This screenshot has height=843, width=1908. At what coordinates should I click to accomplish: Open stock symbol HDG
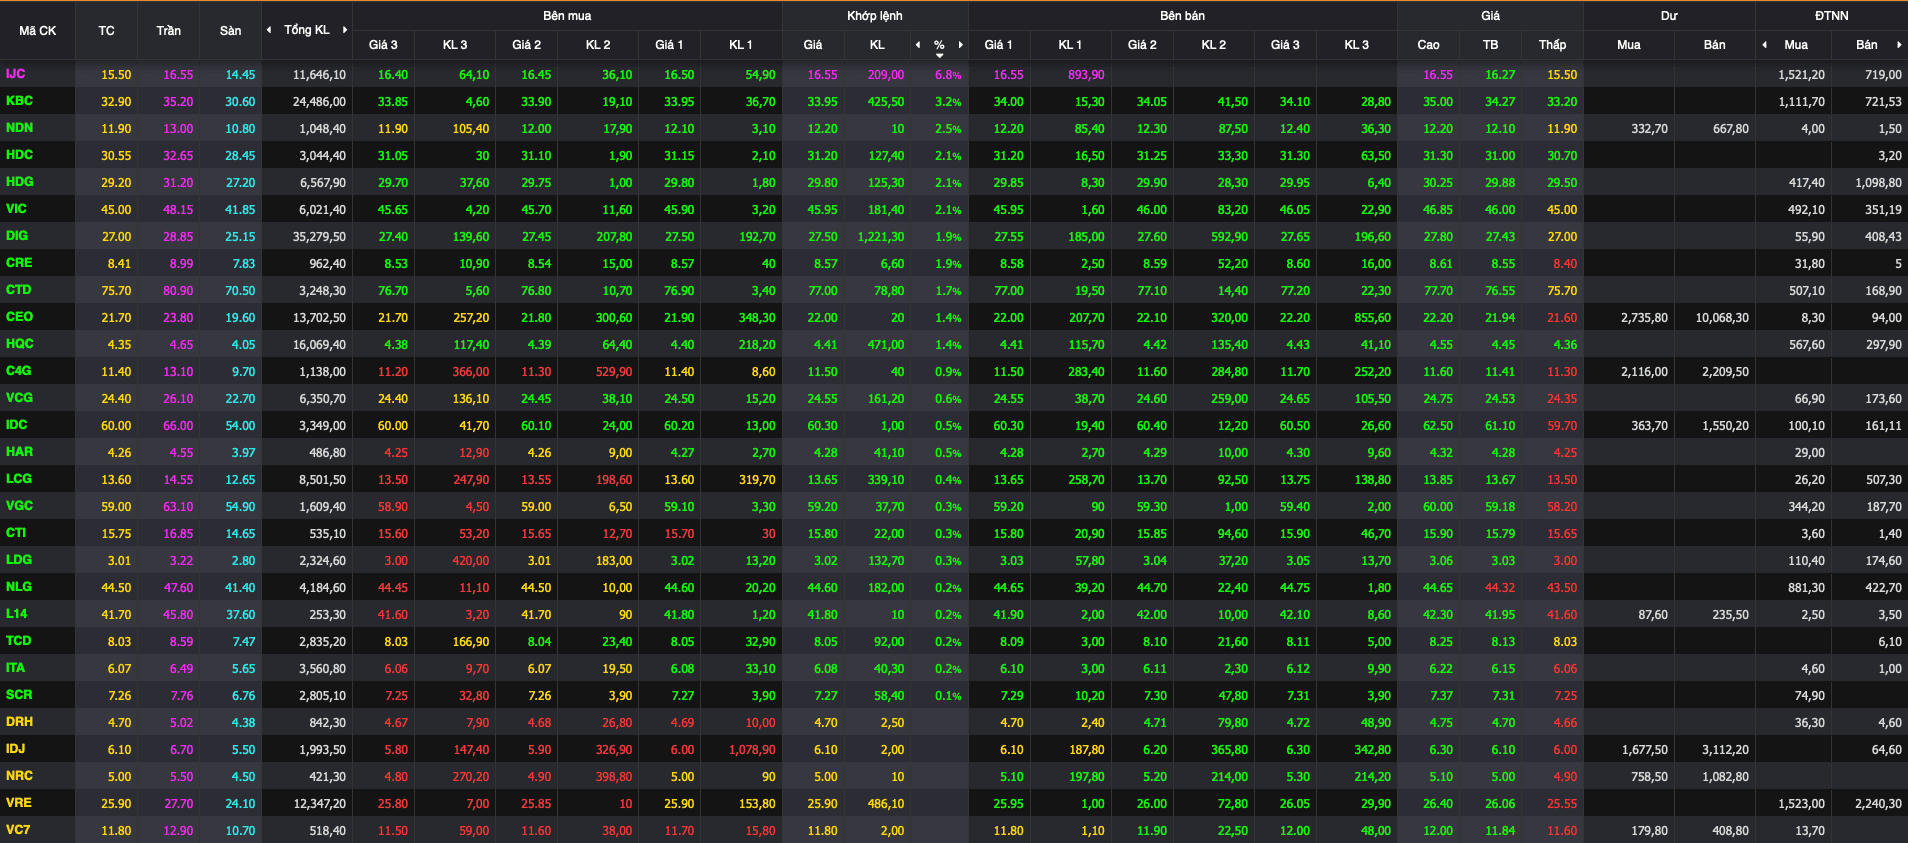20,182
